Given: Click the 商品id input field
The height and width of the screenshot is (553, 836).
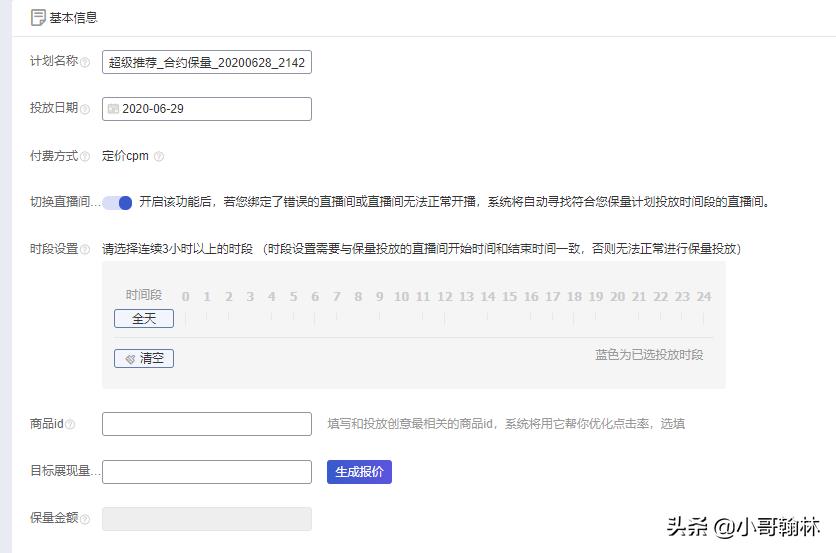Looking at the screenshot, I should click(207, 424).
